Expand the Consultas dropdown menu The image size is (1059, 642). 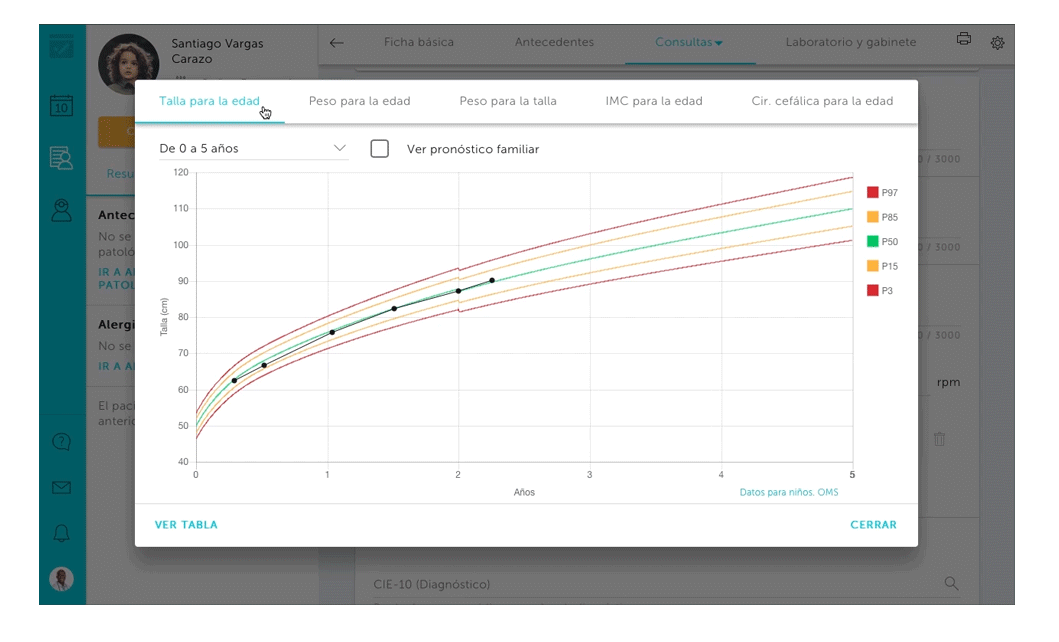coord(689,42)
